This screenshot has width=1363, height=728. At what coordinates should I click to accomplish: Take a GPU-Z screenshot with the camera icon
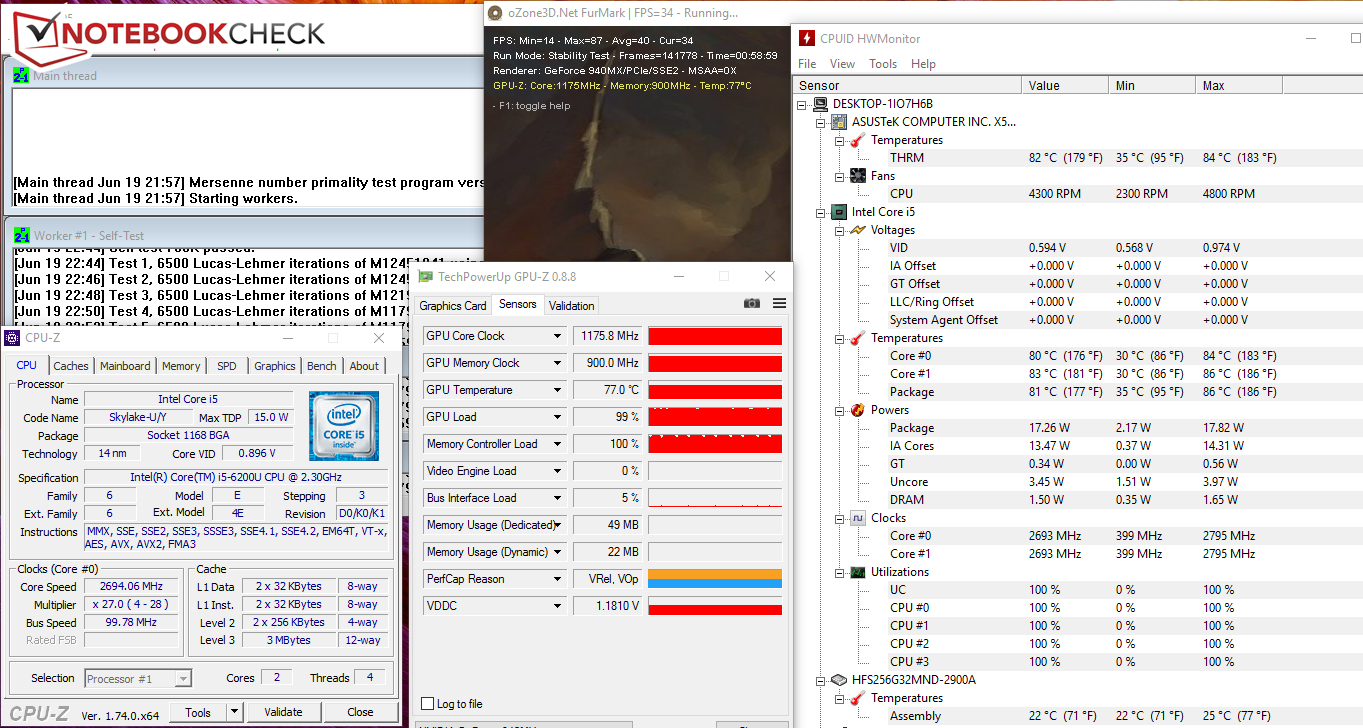pos(752,304)
